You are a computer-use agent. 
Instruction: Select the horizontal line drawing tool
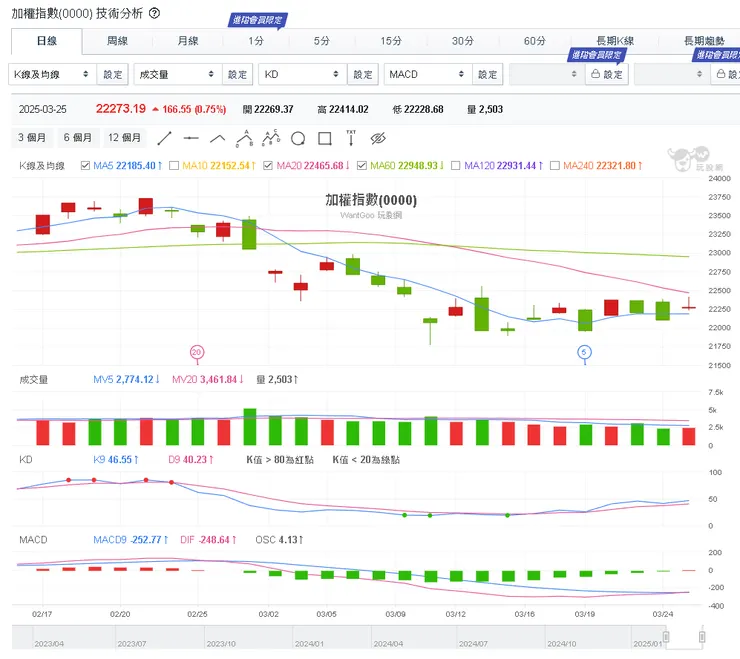191,138
